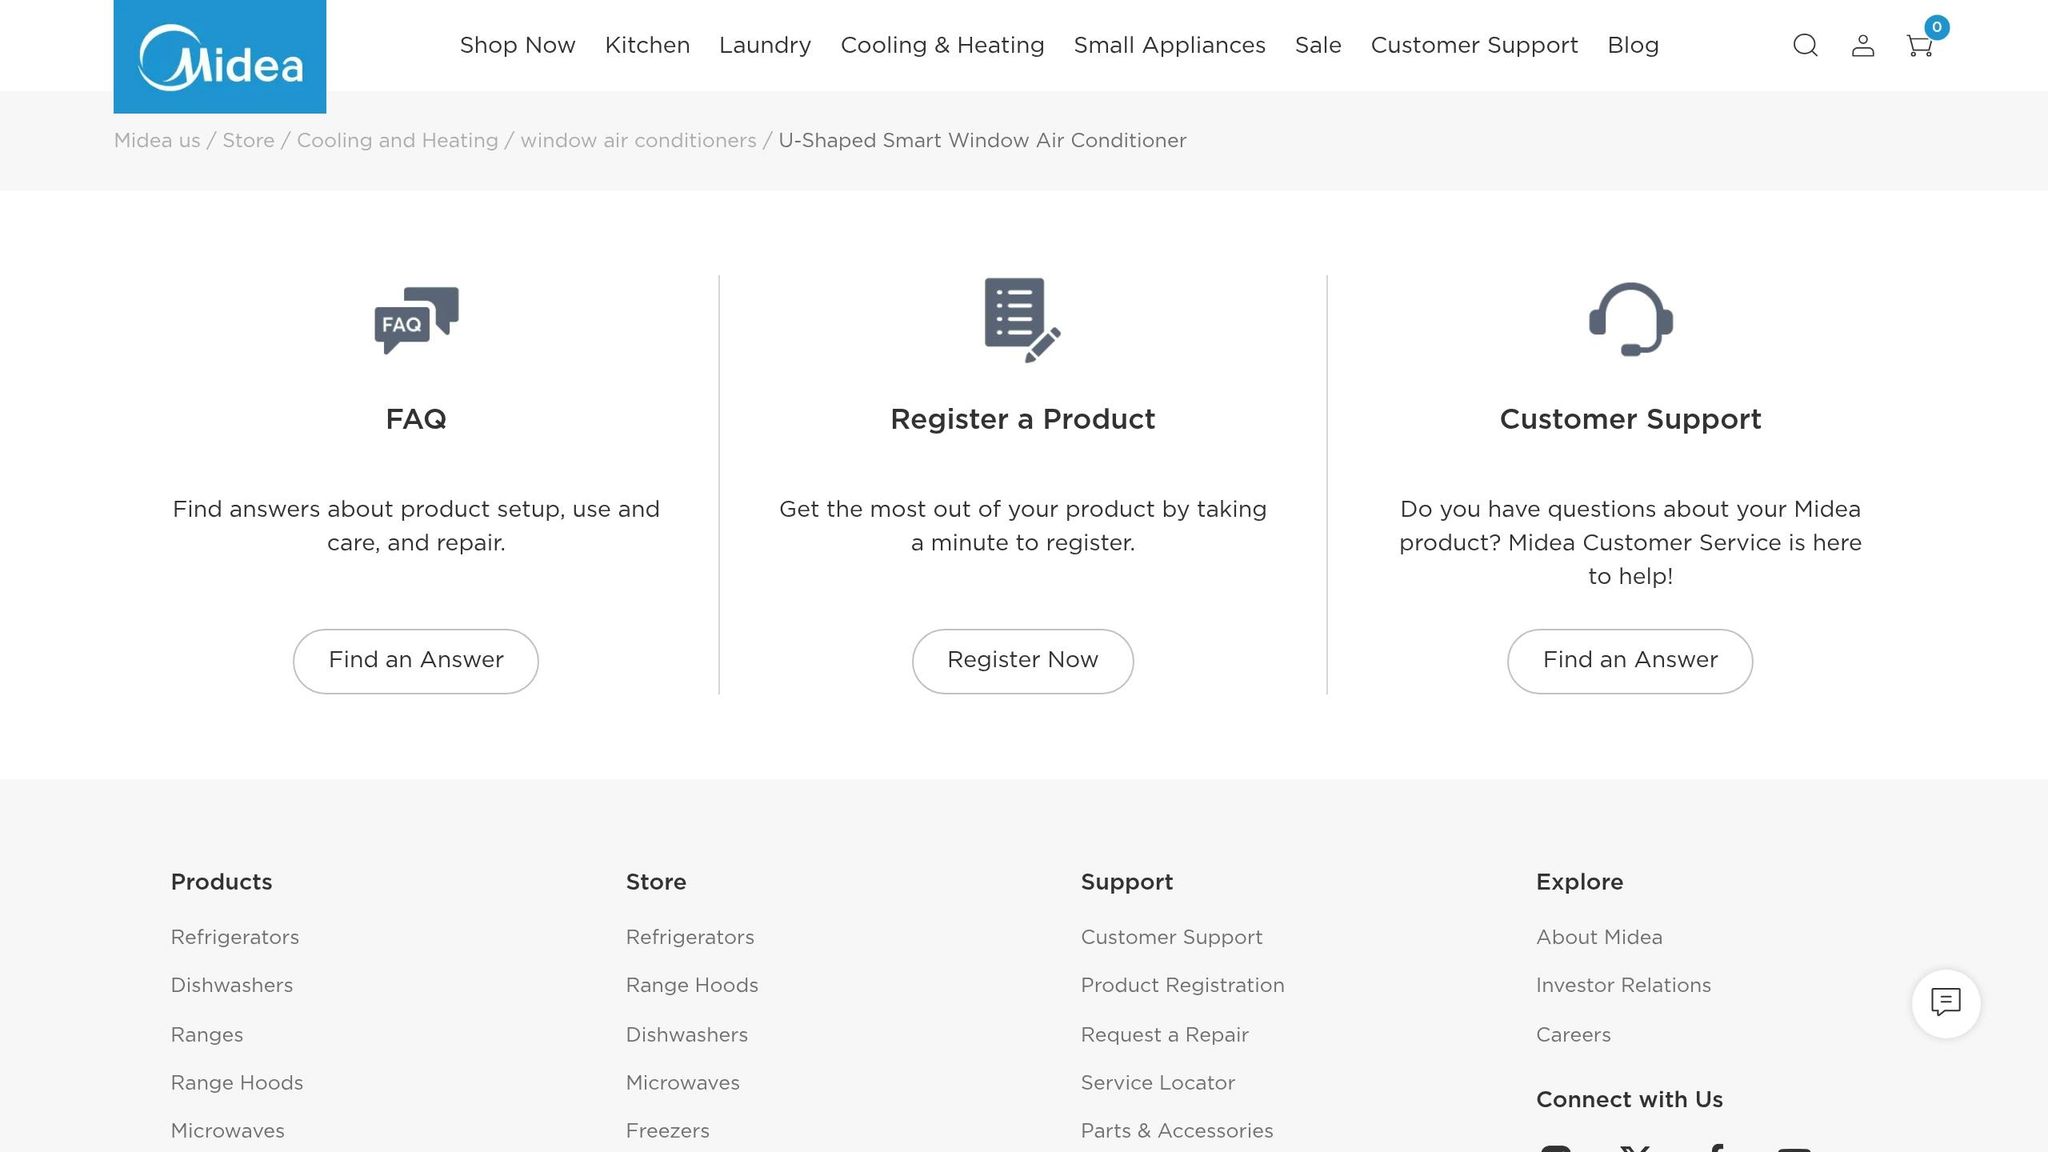
Task: Open Service Locator footer link
Action: (1158, 1083)
